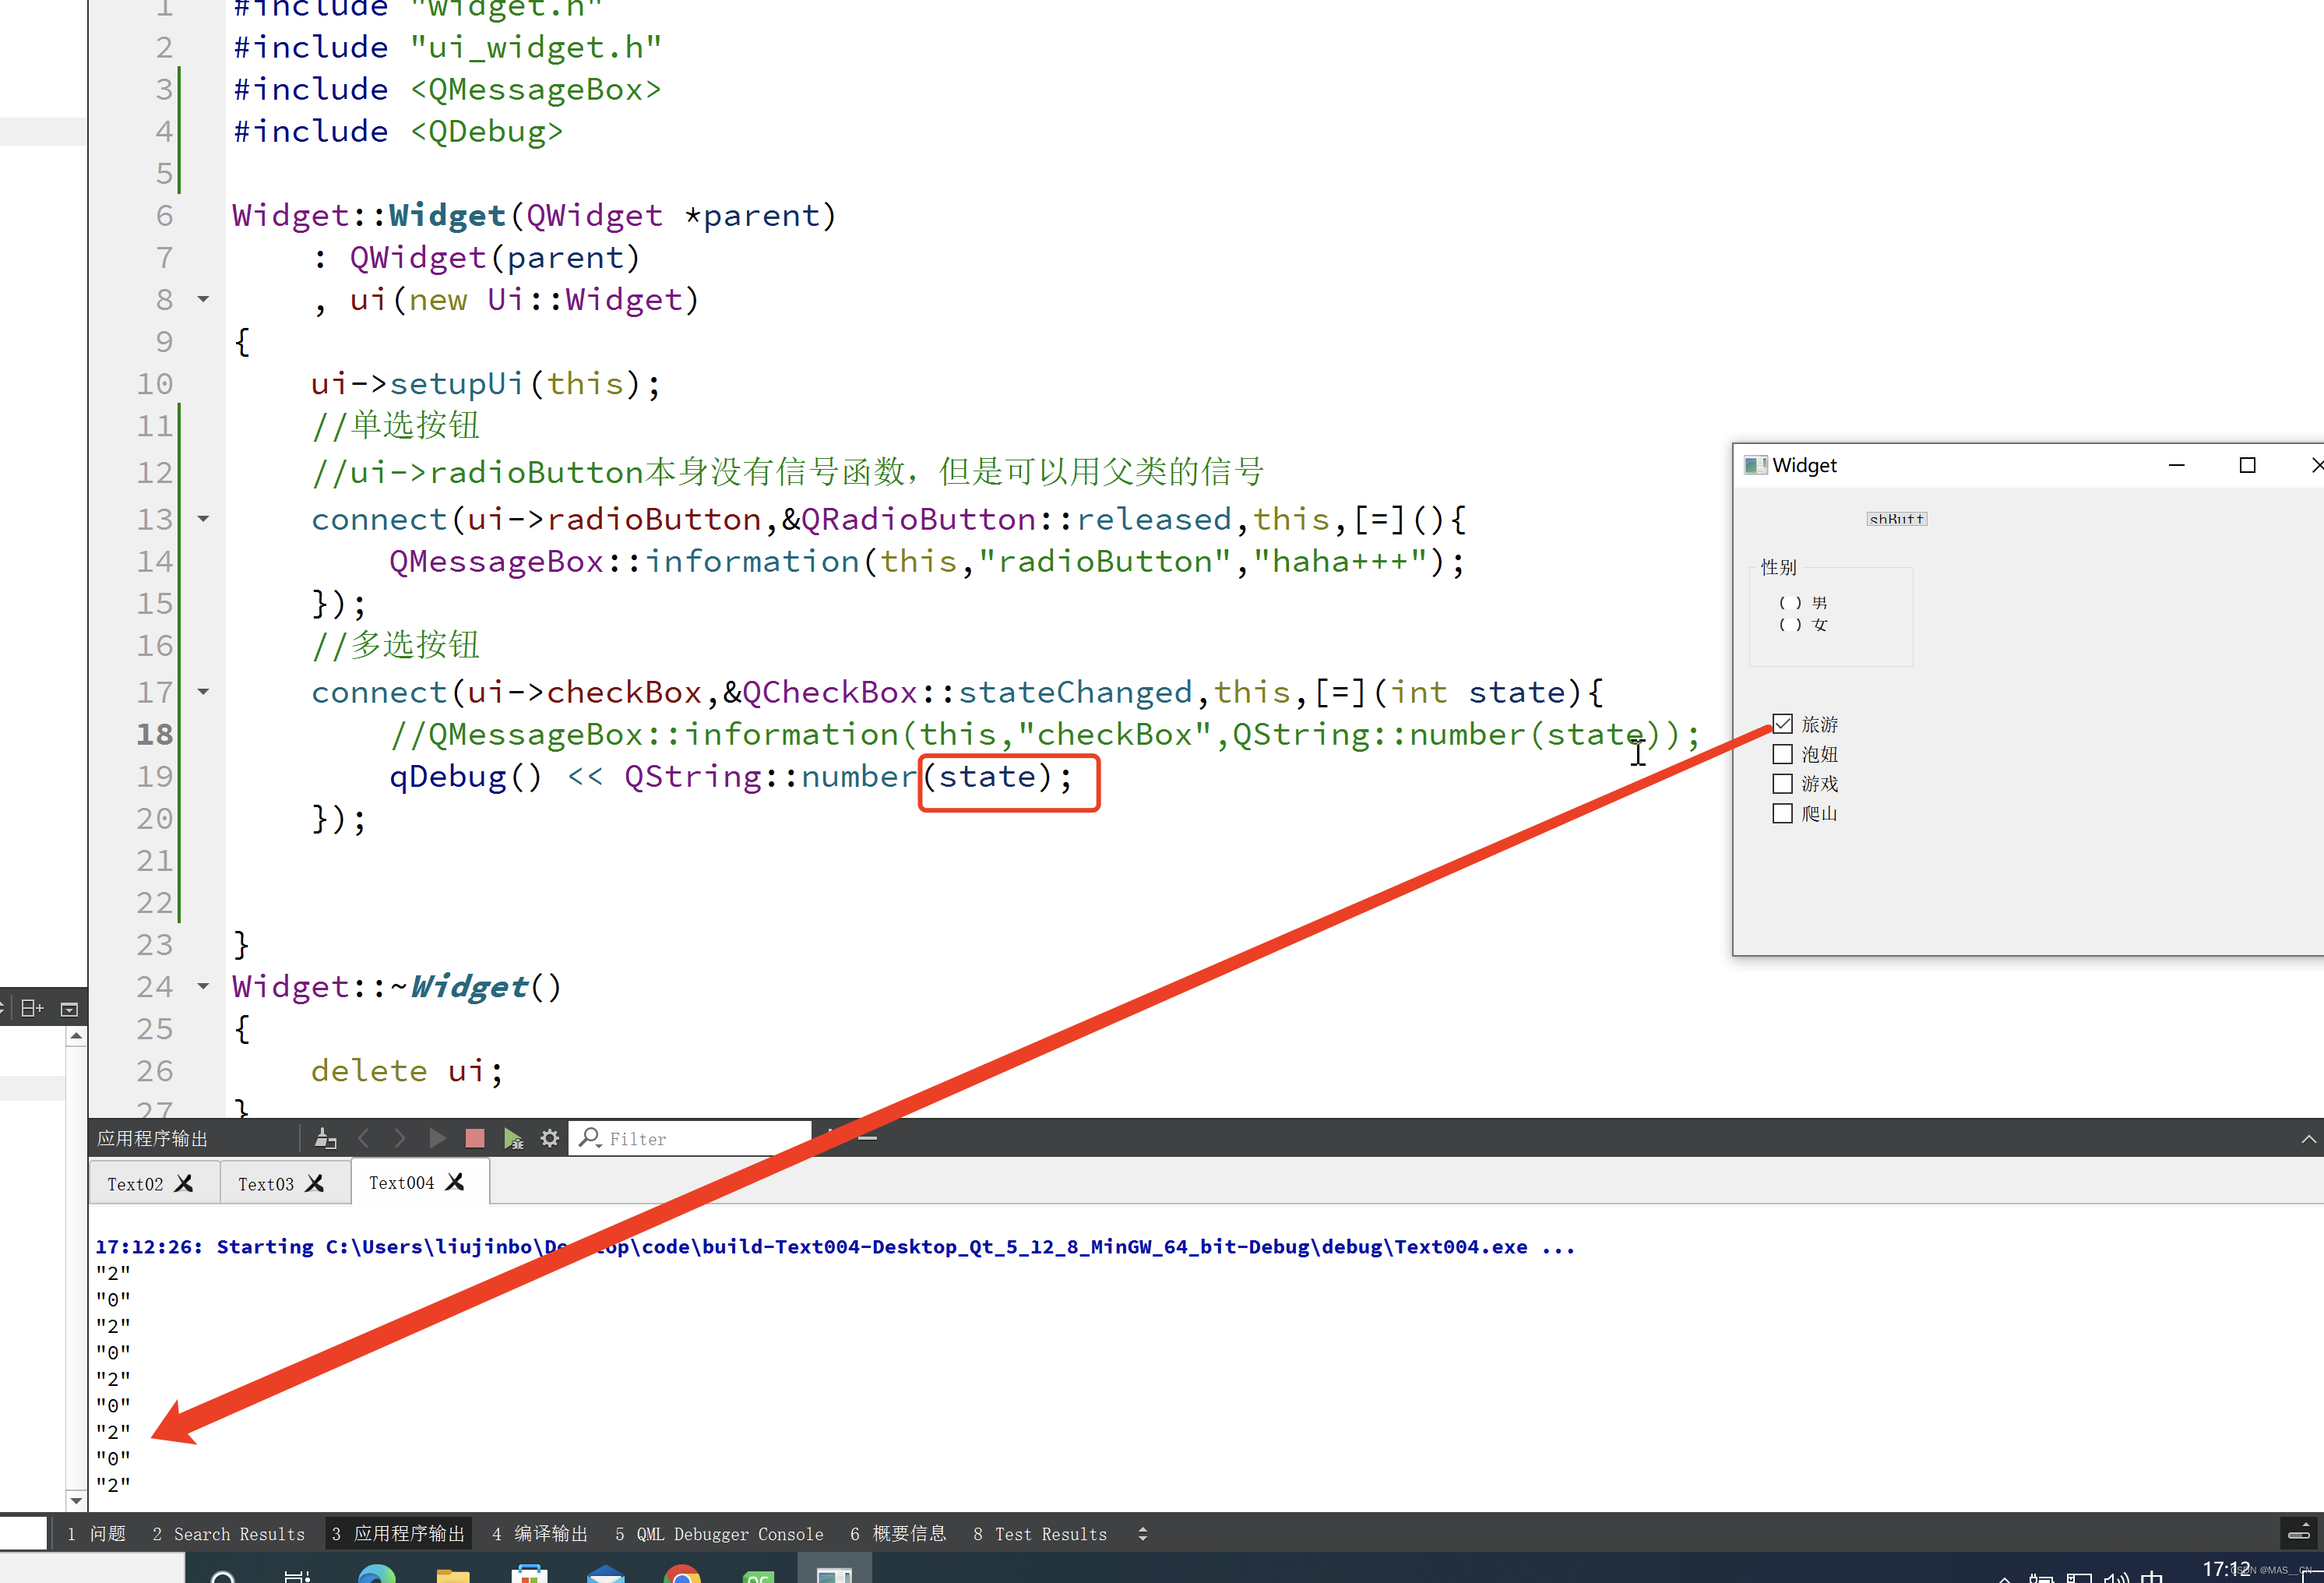This screenshot has width=2324, height=1583.
Task: Open the Search Results pane
Action: tap(229, 1534)
